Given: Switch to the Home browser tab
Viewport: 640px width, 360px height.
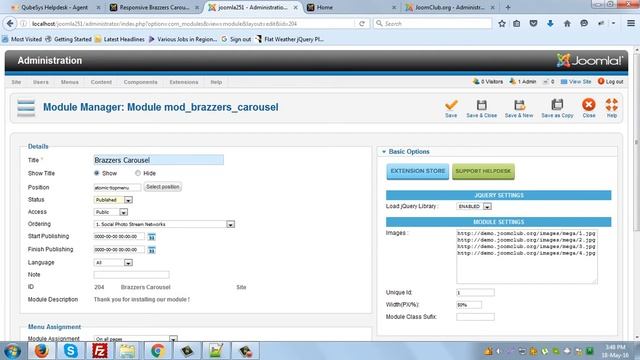Looking at the screenshot, I should click(351, 7).
